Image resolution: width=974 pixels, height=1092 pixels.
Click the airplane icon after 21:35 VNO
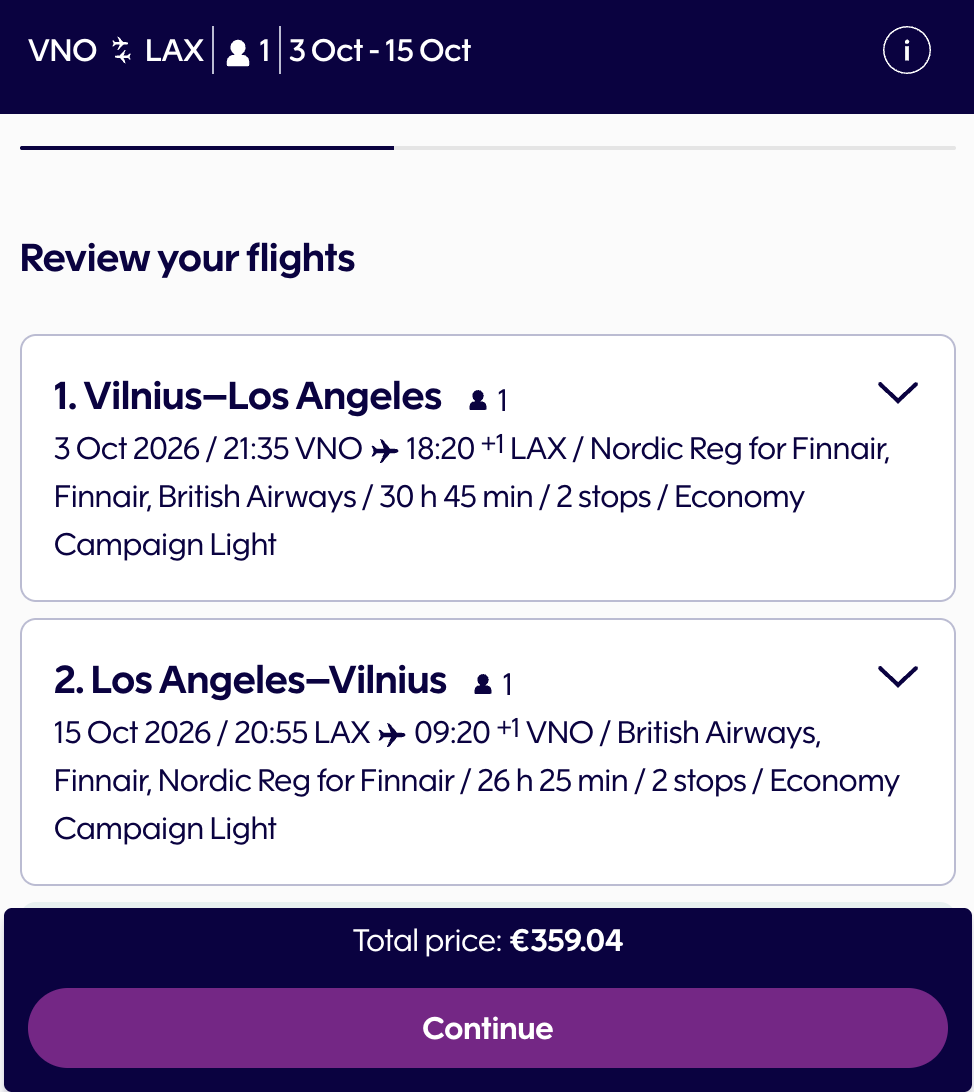pyautogui.click(x=384, y=450)
